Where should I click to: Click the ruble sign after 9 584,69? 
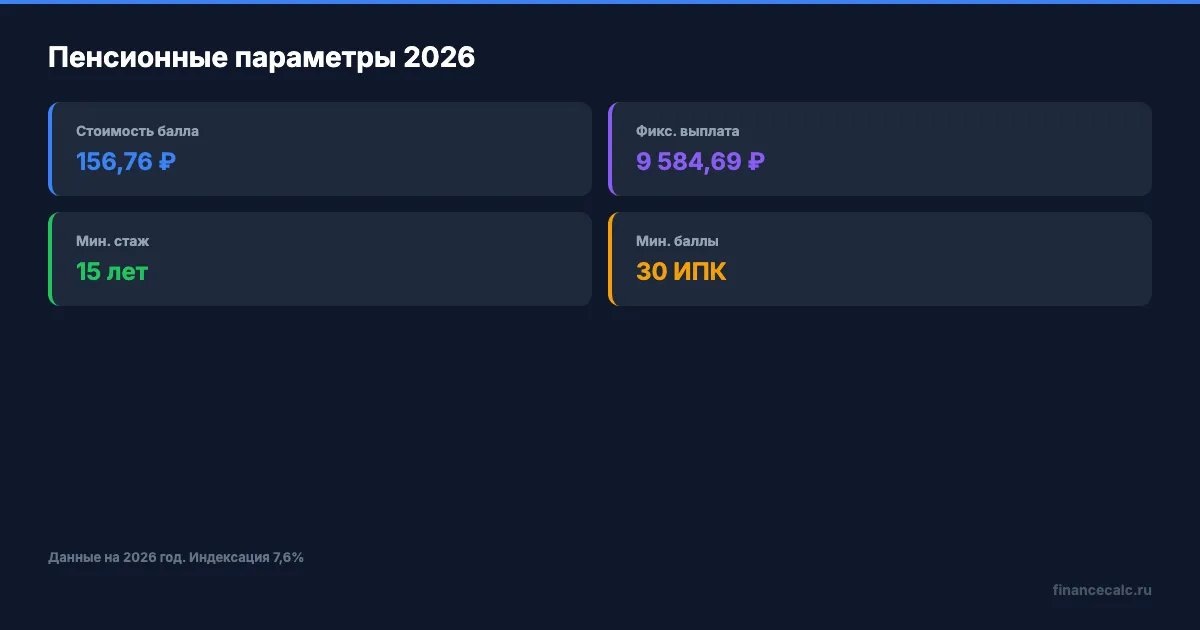[x=756, y=161]
